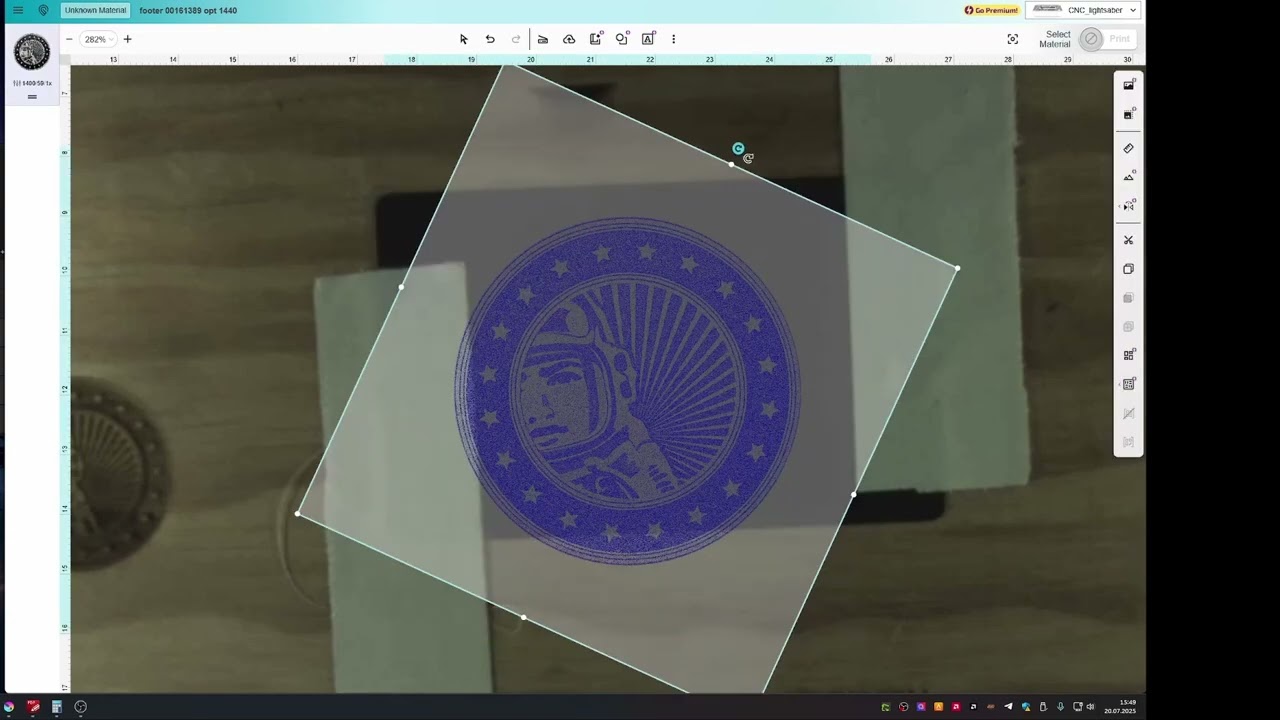Click the rotate handle above selection
The width and height of the screenshot is (1280, 720).
[x=738, y=149]
